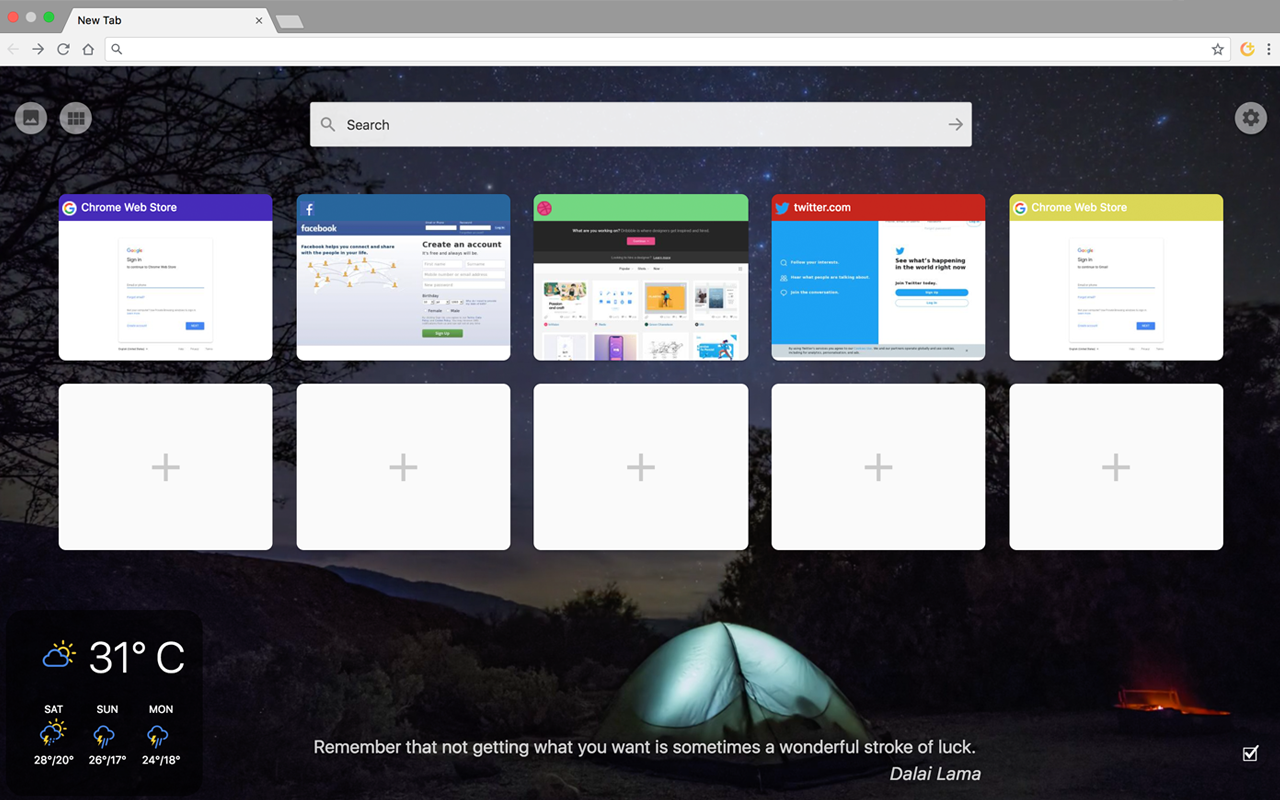The width and height of the screenshot is (1280, 800).
Task: Click the orange extension icon in the toolbar
Action: 1247,48
